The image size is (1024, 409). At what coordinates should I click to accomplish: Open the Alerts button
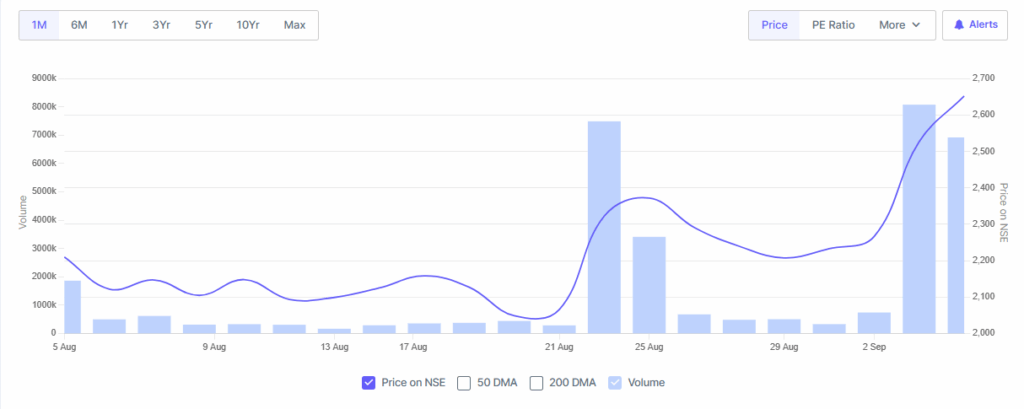[x=975, y=25]
